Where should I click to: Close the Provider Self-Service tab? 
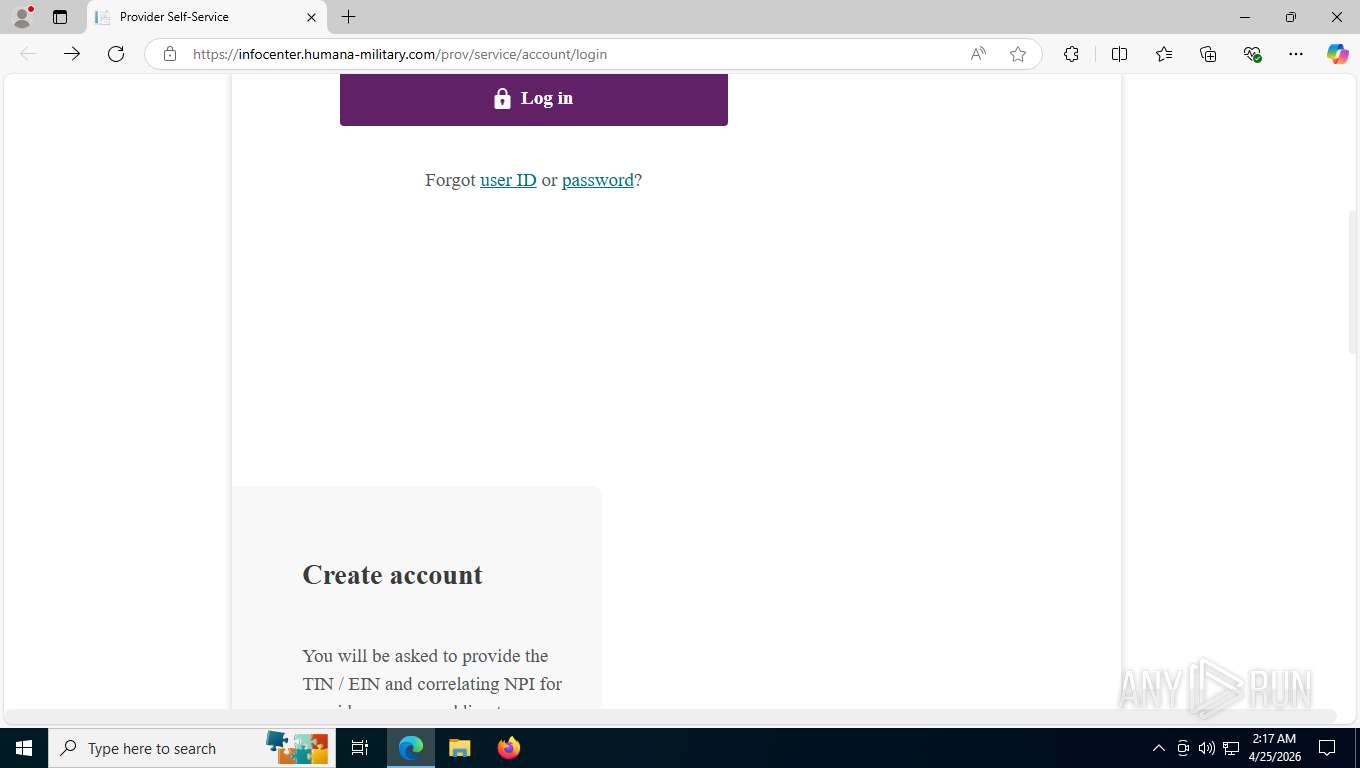click(311, 17)
